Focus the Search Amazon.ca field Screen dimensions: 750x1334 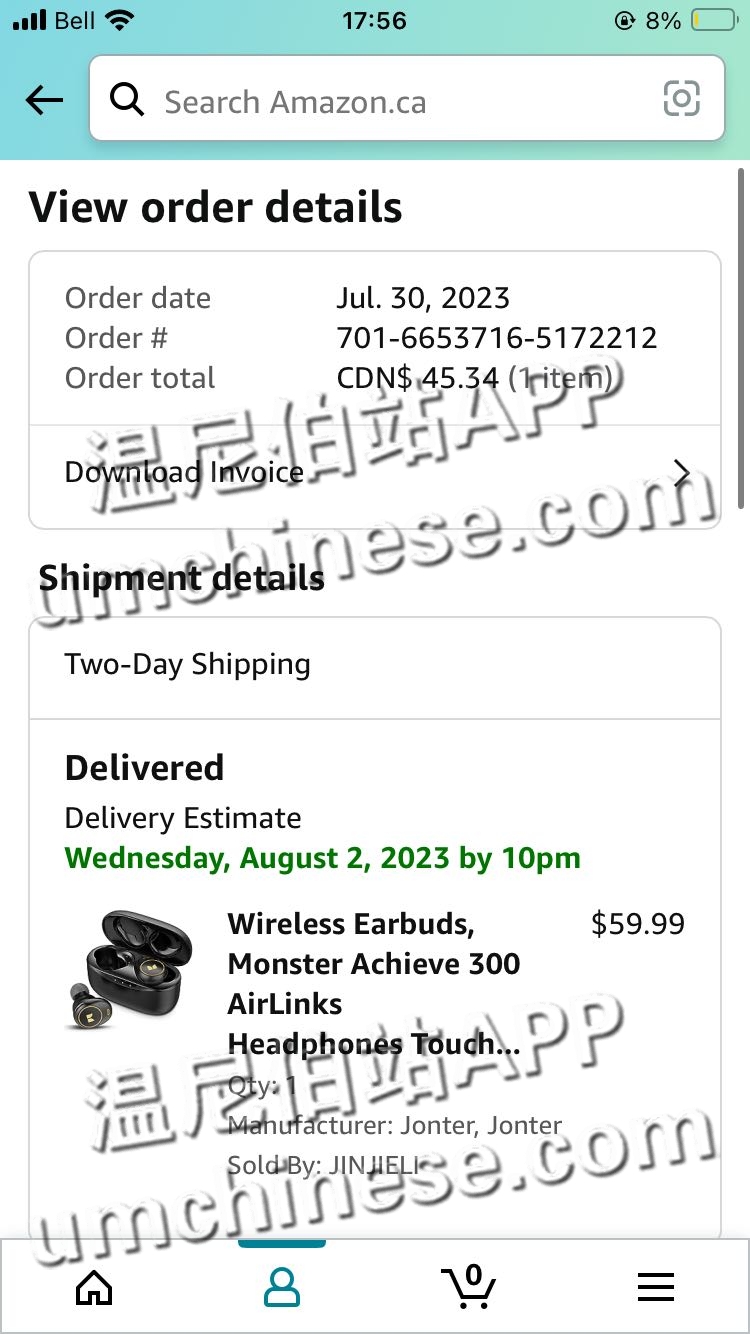(407, 98)
